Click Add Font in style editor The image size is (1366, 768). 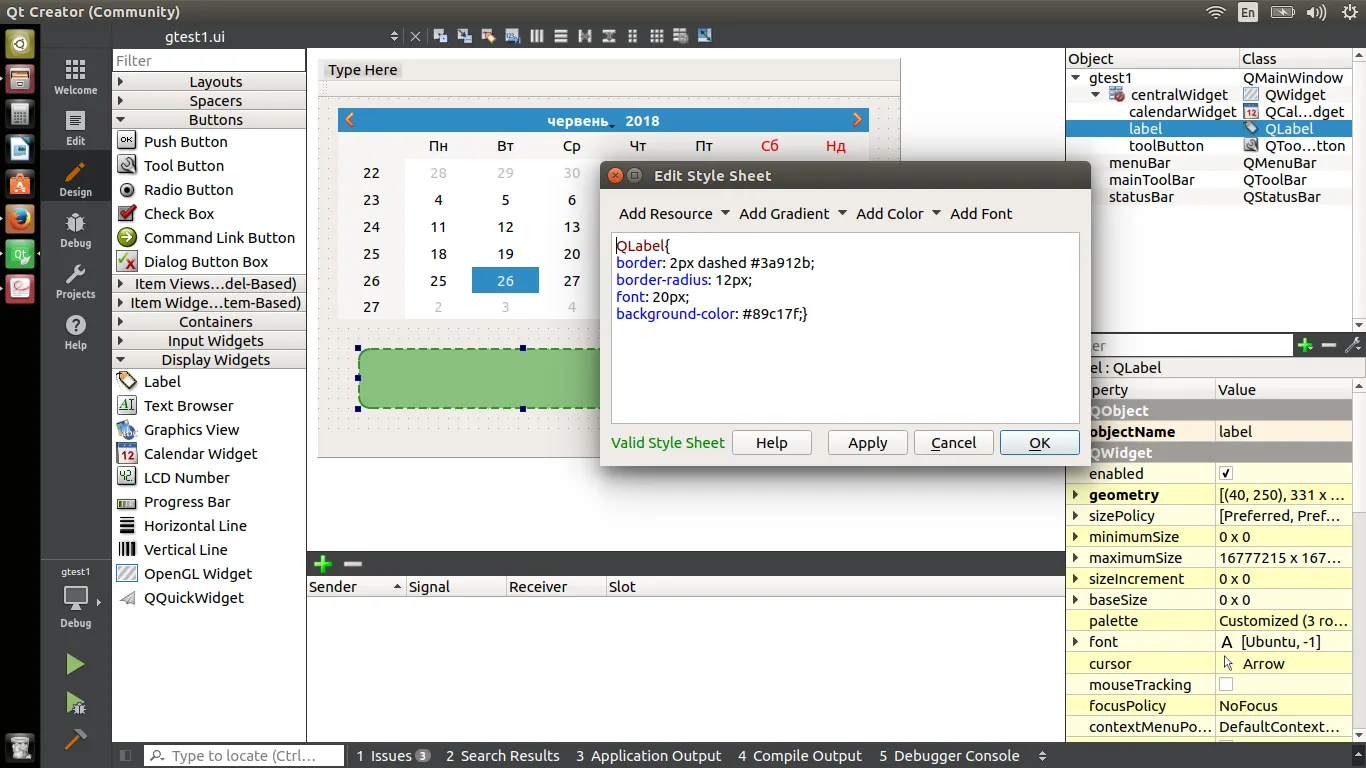pyautogui.click(x=981, y=214)
